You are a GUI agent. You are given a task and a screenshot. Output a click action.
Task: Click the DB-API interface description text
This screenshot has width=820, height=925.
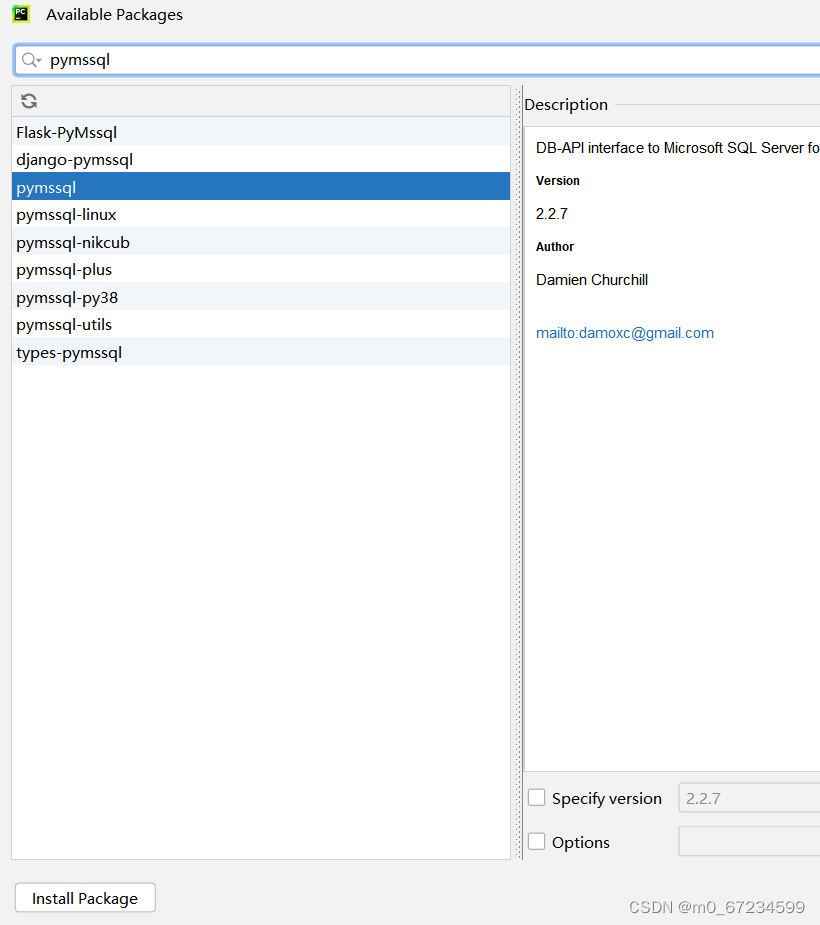pyautogui.click(x=678, y=148)
